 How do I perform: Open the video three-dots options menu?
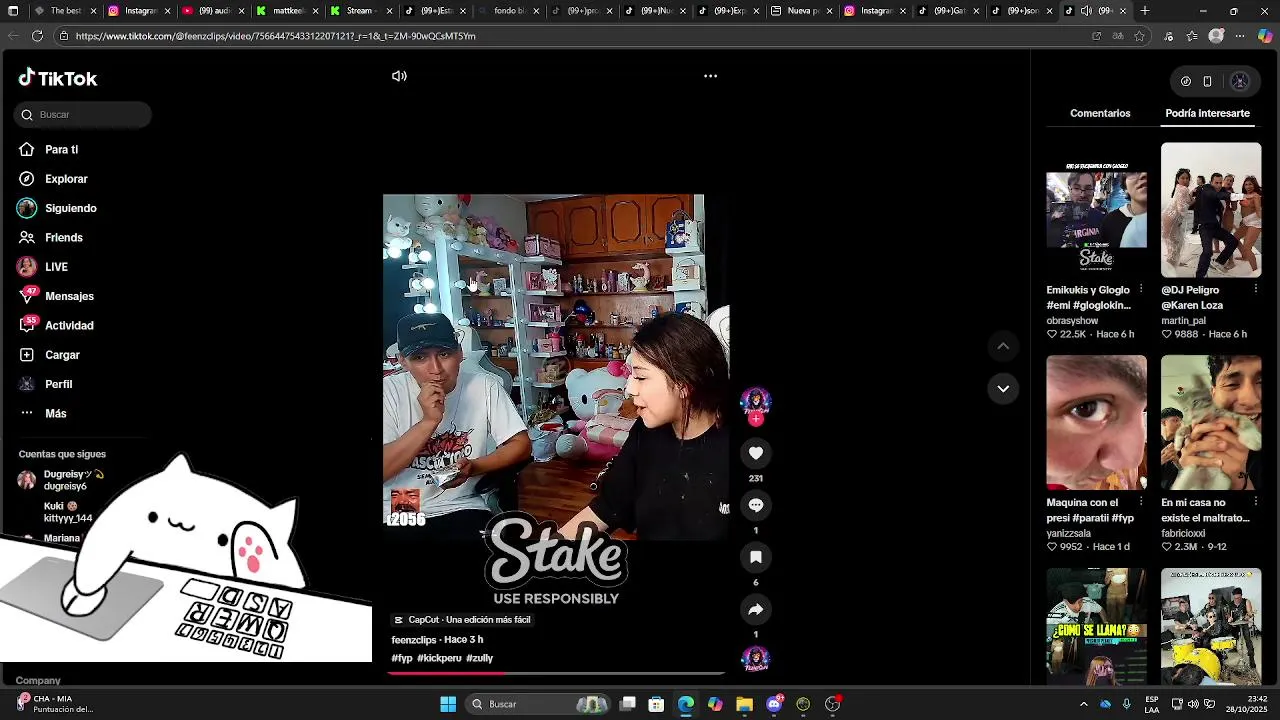710,76
